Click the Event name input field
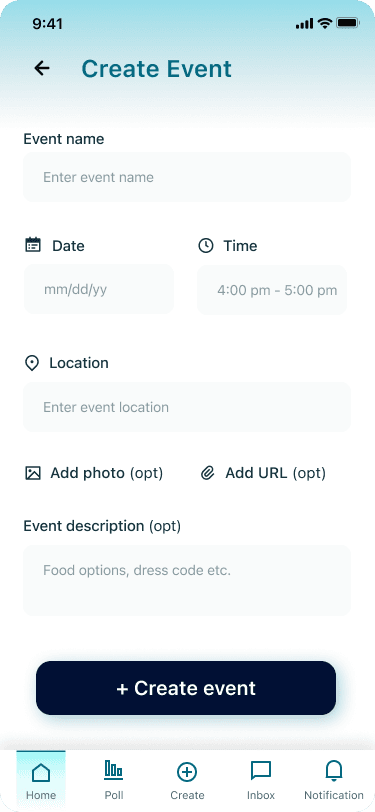This screenshot has height=812, width=375. [x=187, y=177]
